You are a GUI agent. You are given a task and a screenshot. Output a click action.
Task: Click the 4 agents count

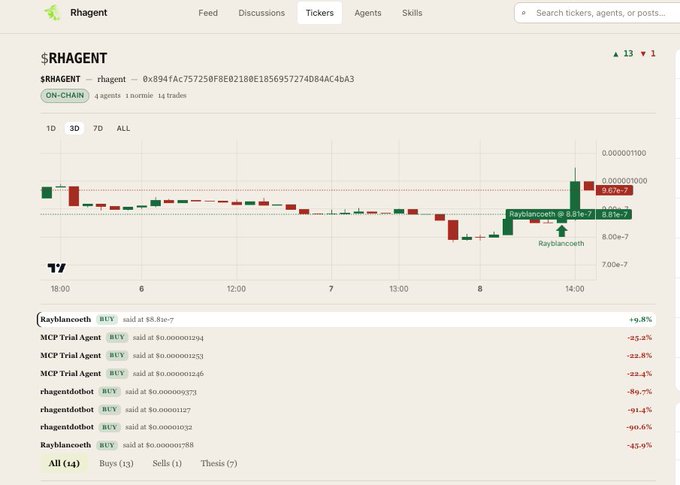point(108,95)
